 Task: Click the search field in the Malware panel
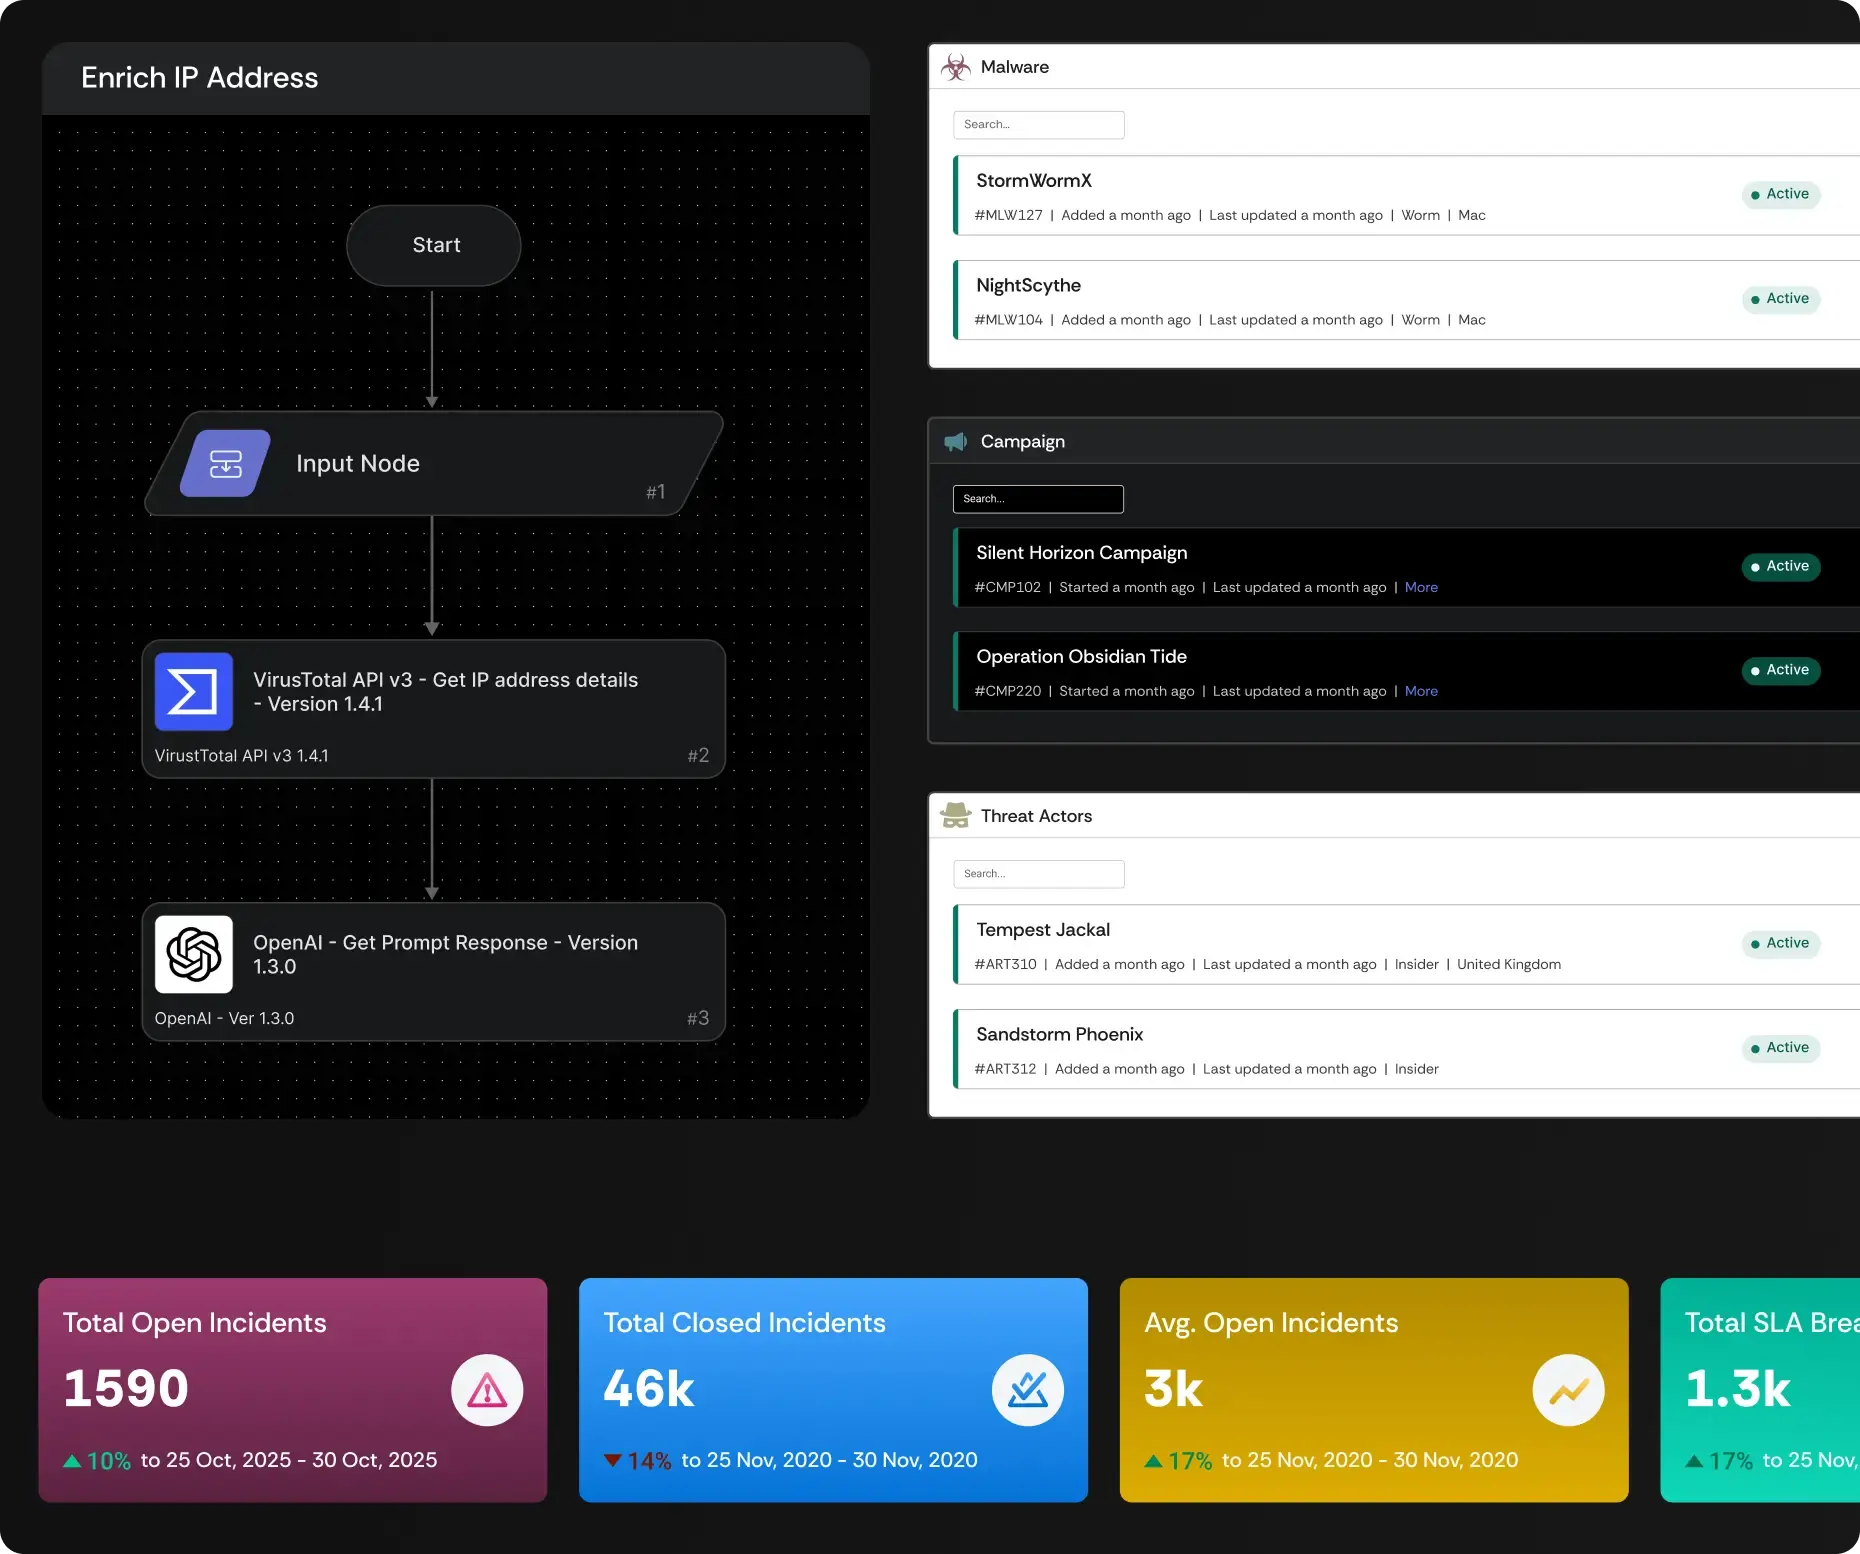[x=1038, y=124]
